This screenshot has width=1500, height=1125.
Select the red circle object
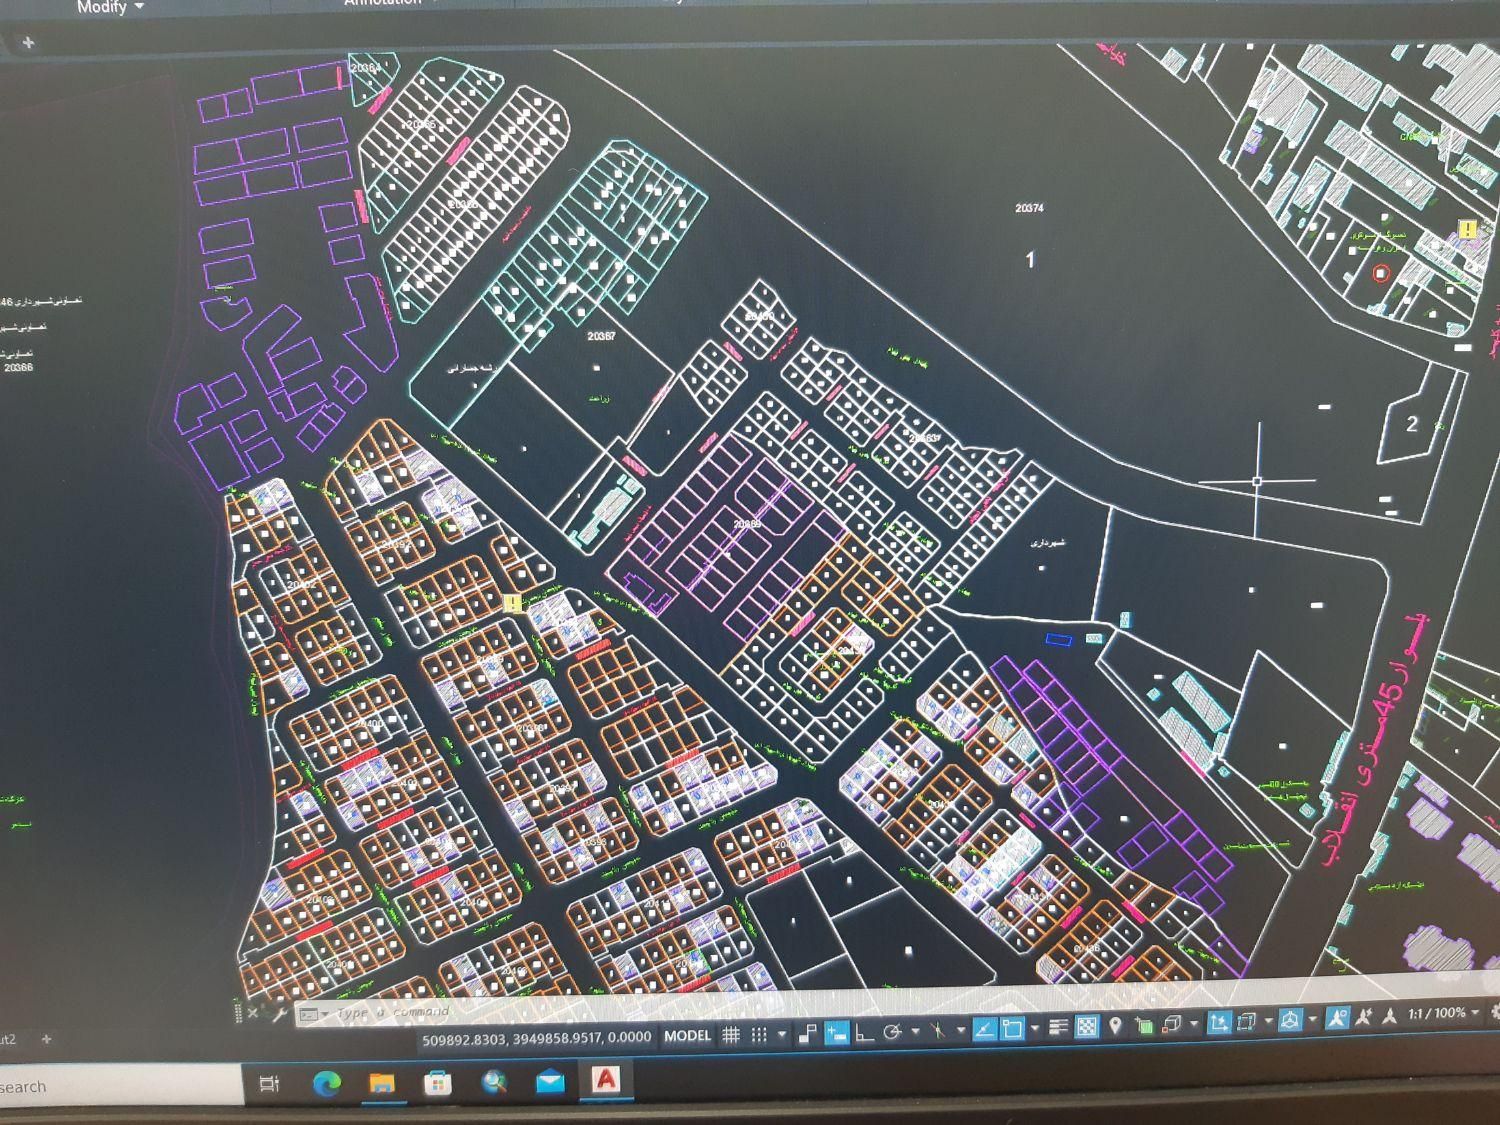(1382, 273)
